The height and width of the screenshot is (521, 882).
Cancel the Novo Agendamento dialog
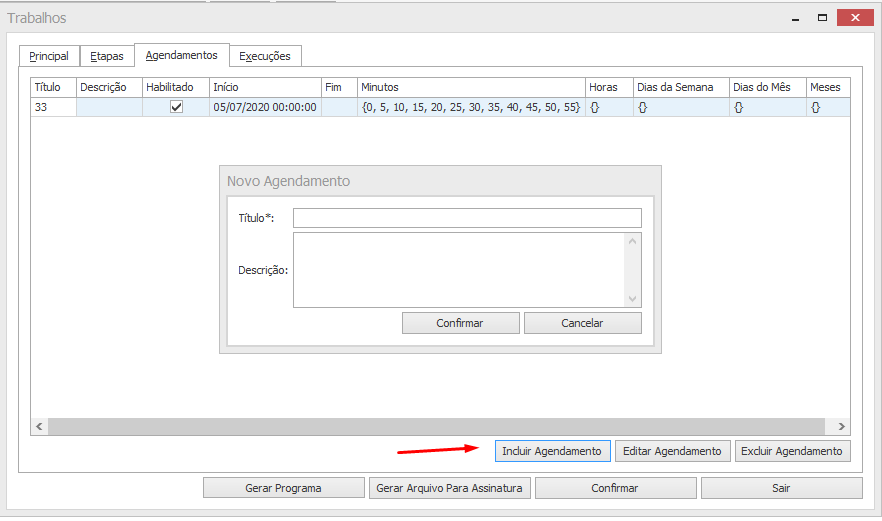tap(582, 323)
